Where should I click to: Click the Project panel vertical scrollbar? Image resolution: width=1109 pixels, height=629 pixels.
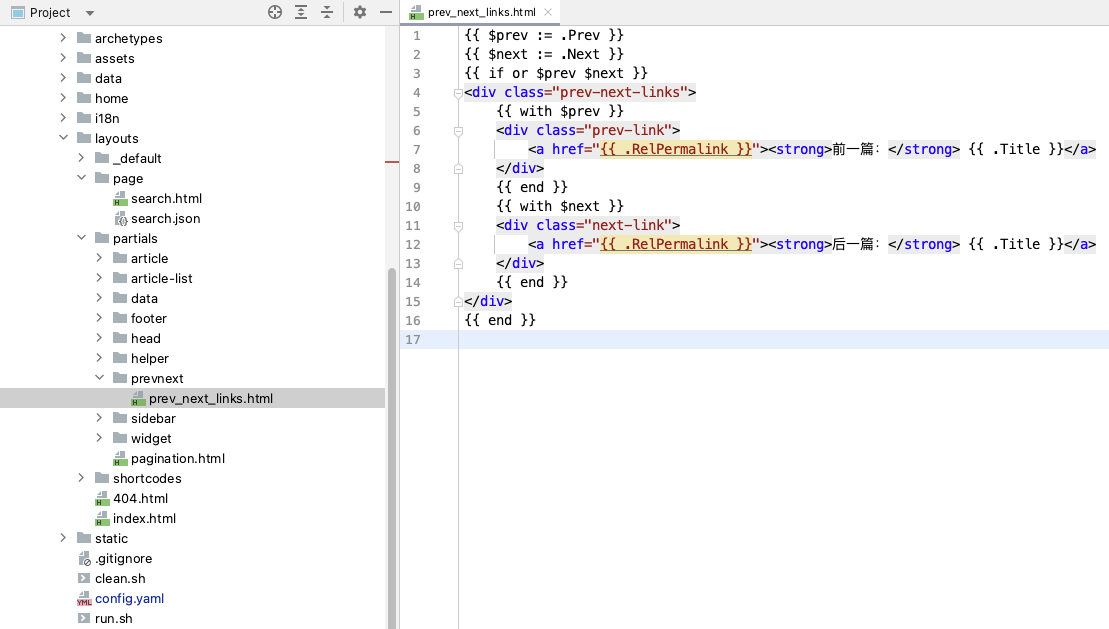pyautogui.click(x=392, y=449)
